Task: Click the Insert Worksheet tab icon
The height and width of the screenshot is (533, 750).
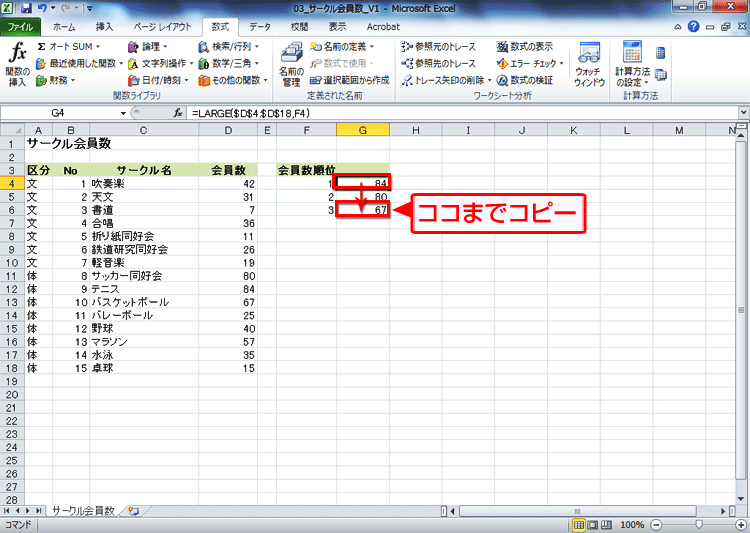Action: [133, 511]
